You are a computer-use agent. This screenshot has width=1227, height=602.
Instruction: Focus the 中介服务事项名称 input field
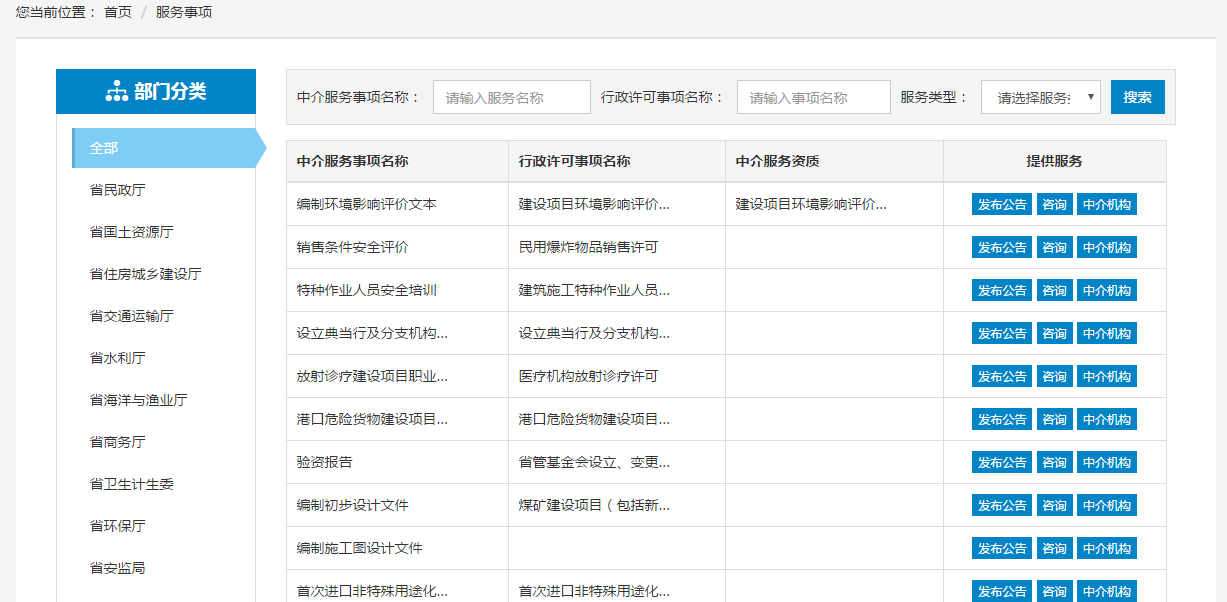511,97
